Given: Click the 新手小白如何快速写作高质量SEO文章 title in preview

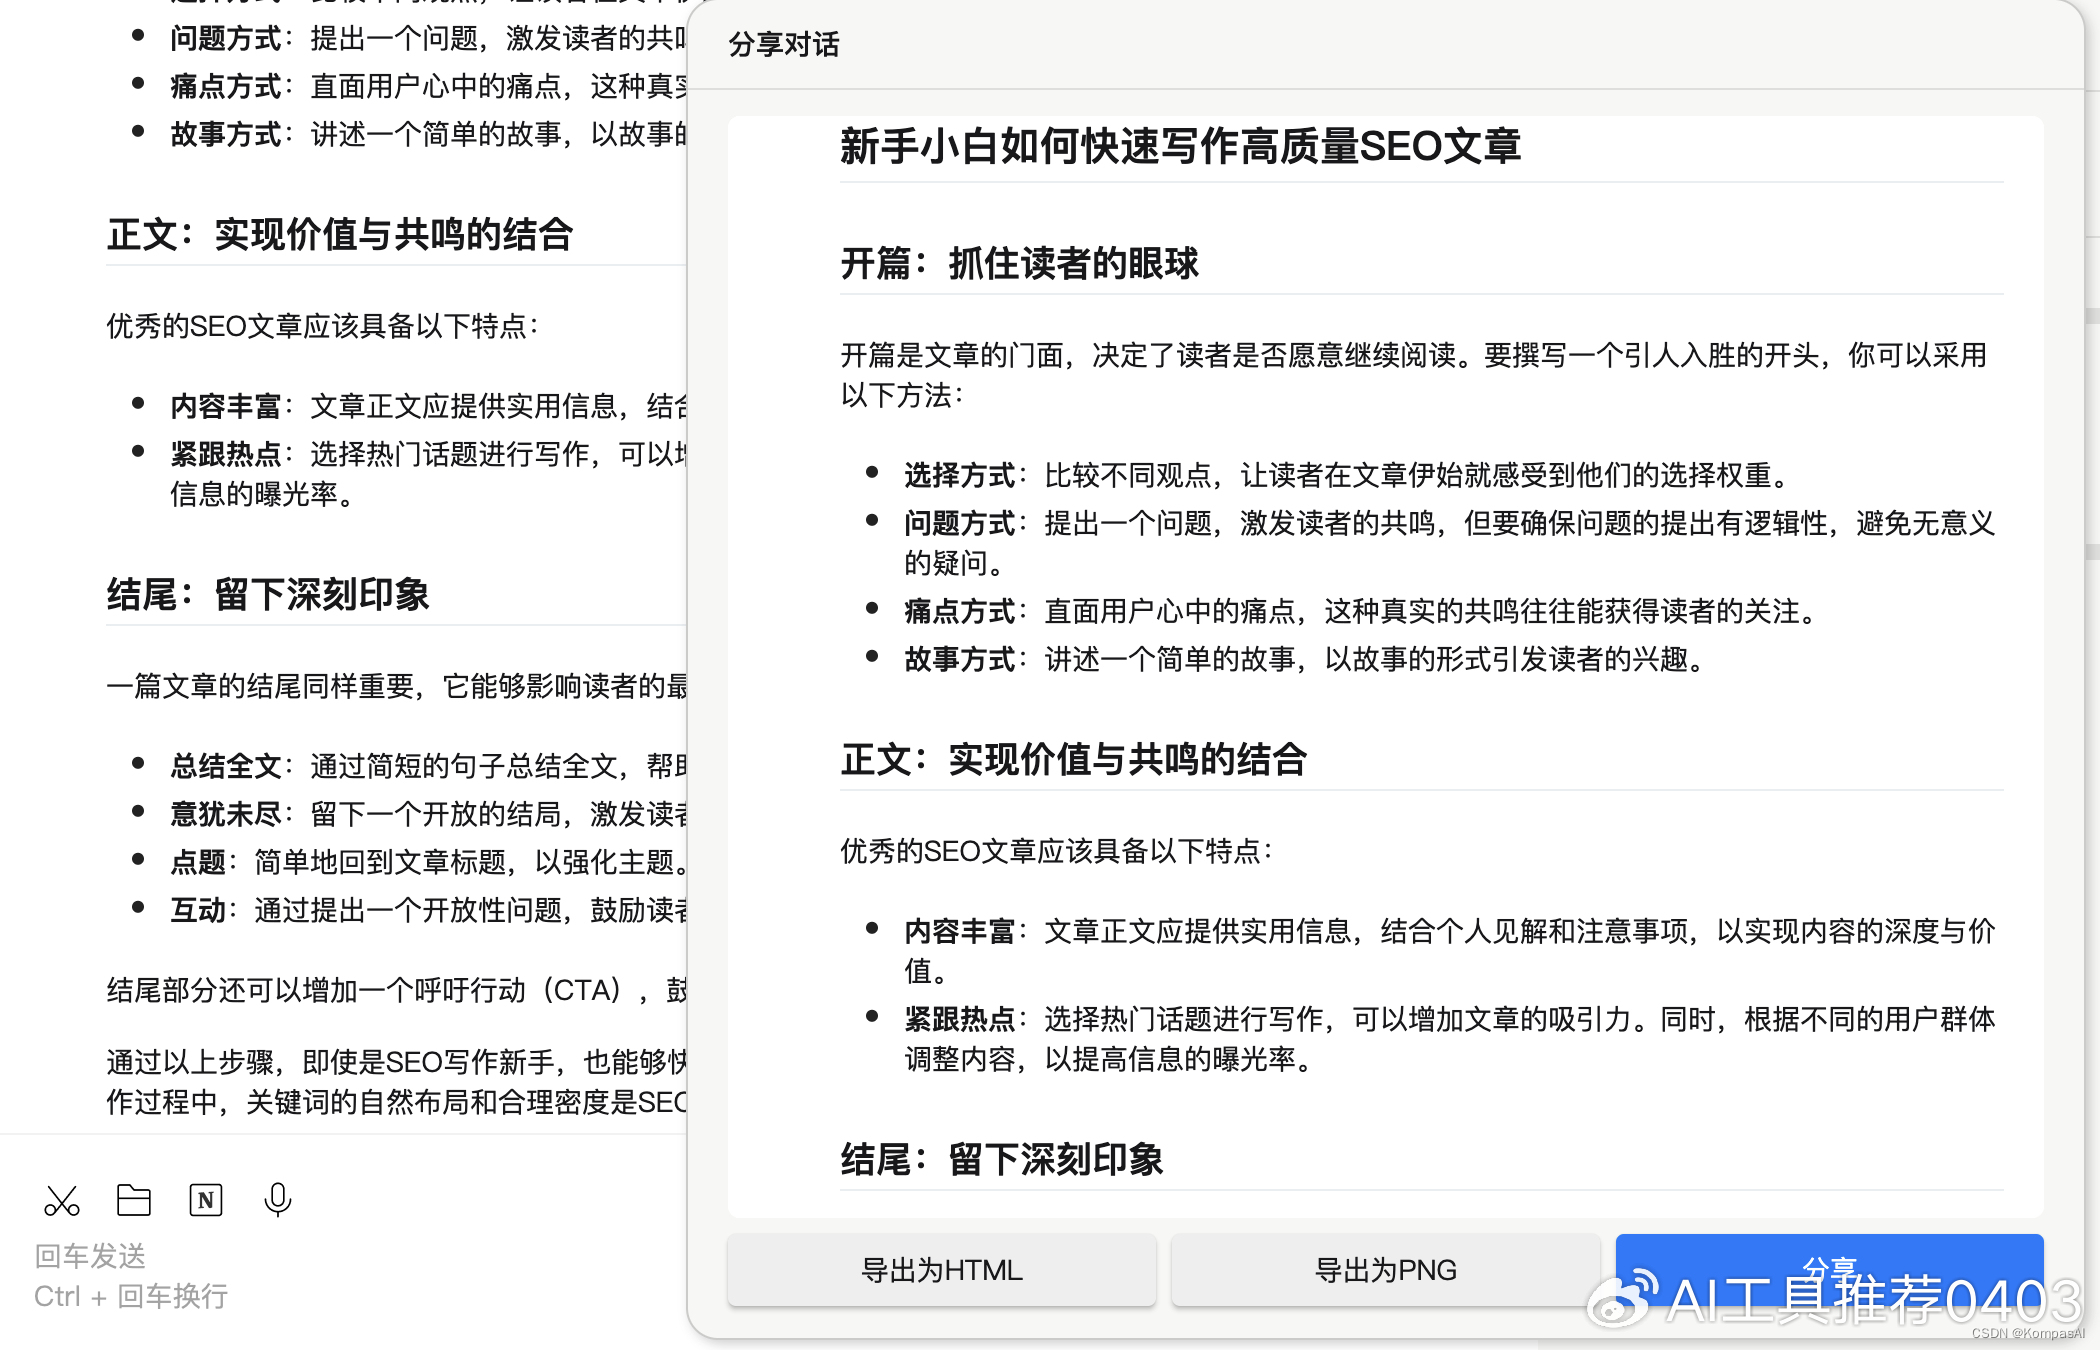Looking at the screenshot, I should click(1180, 146).
